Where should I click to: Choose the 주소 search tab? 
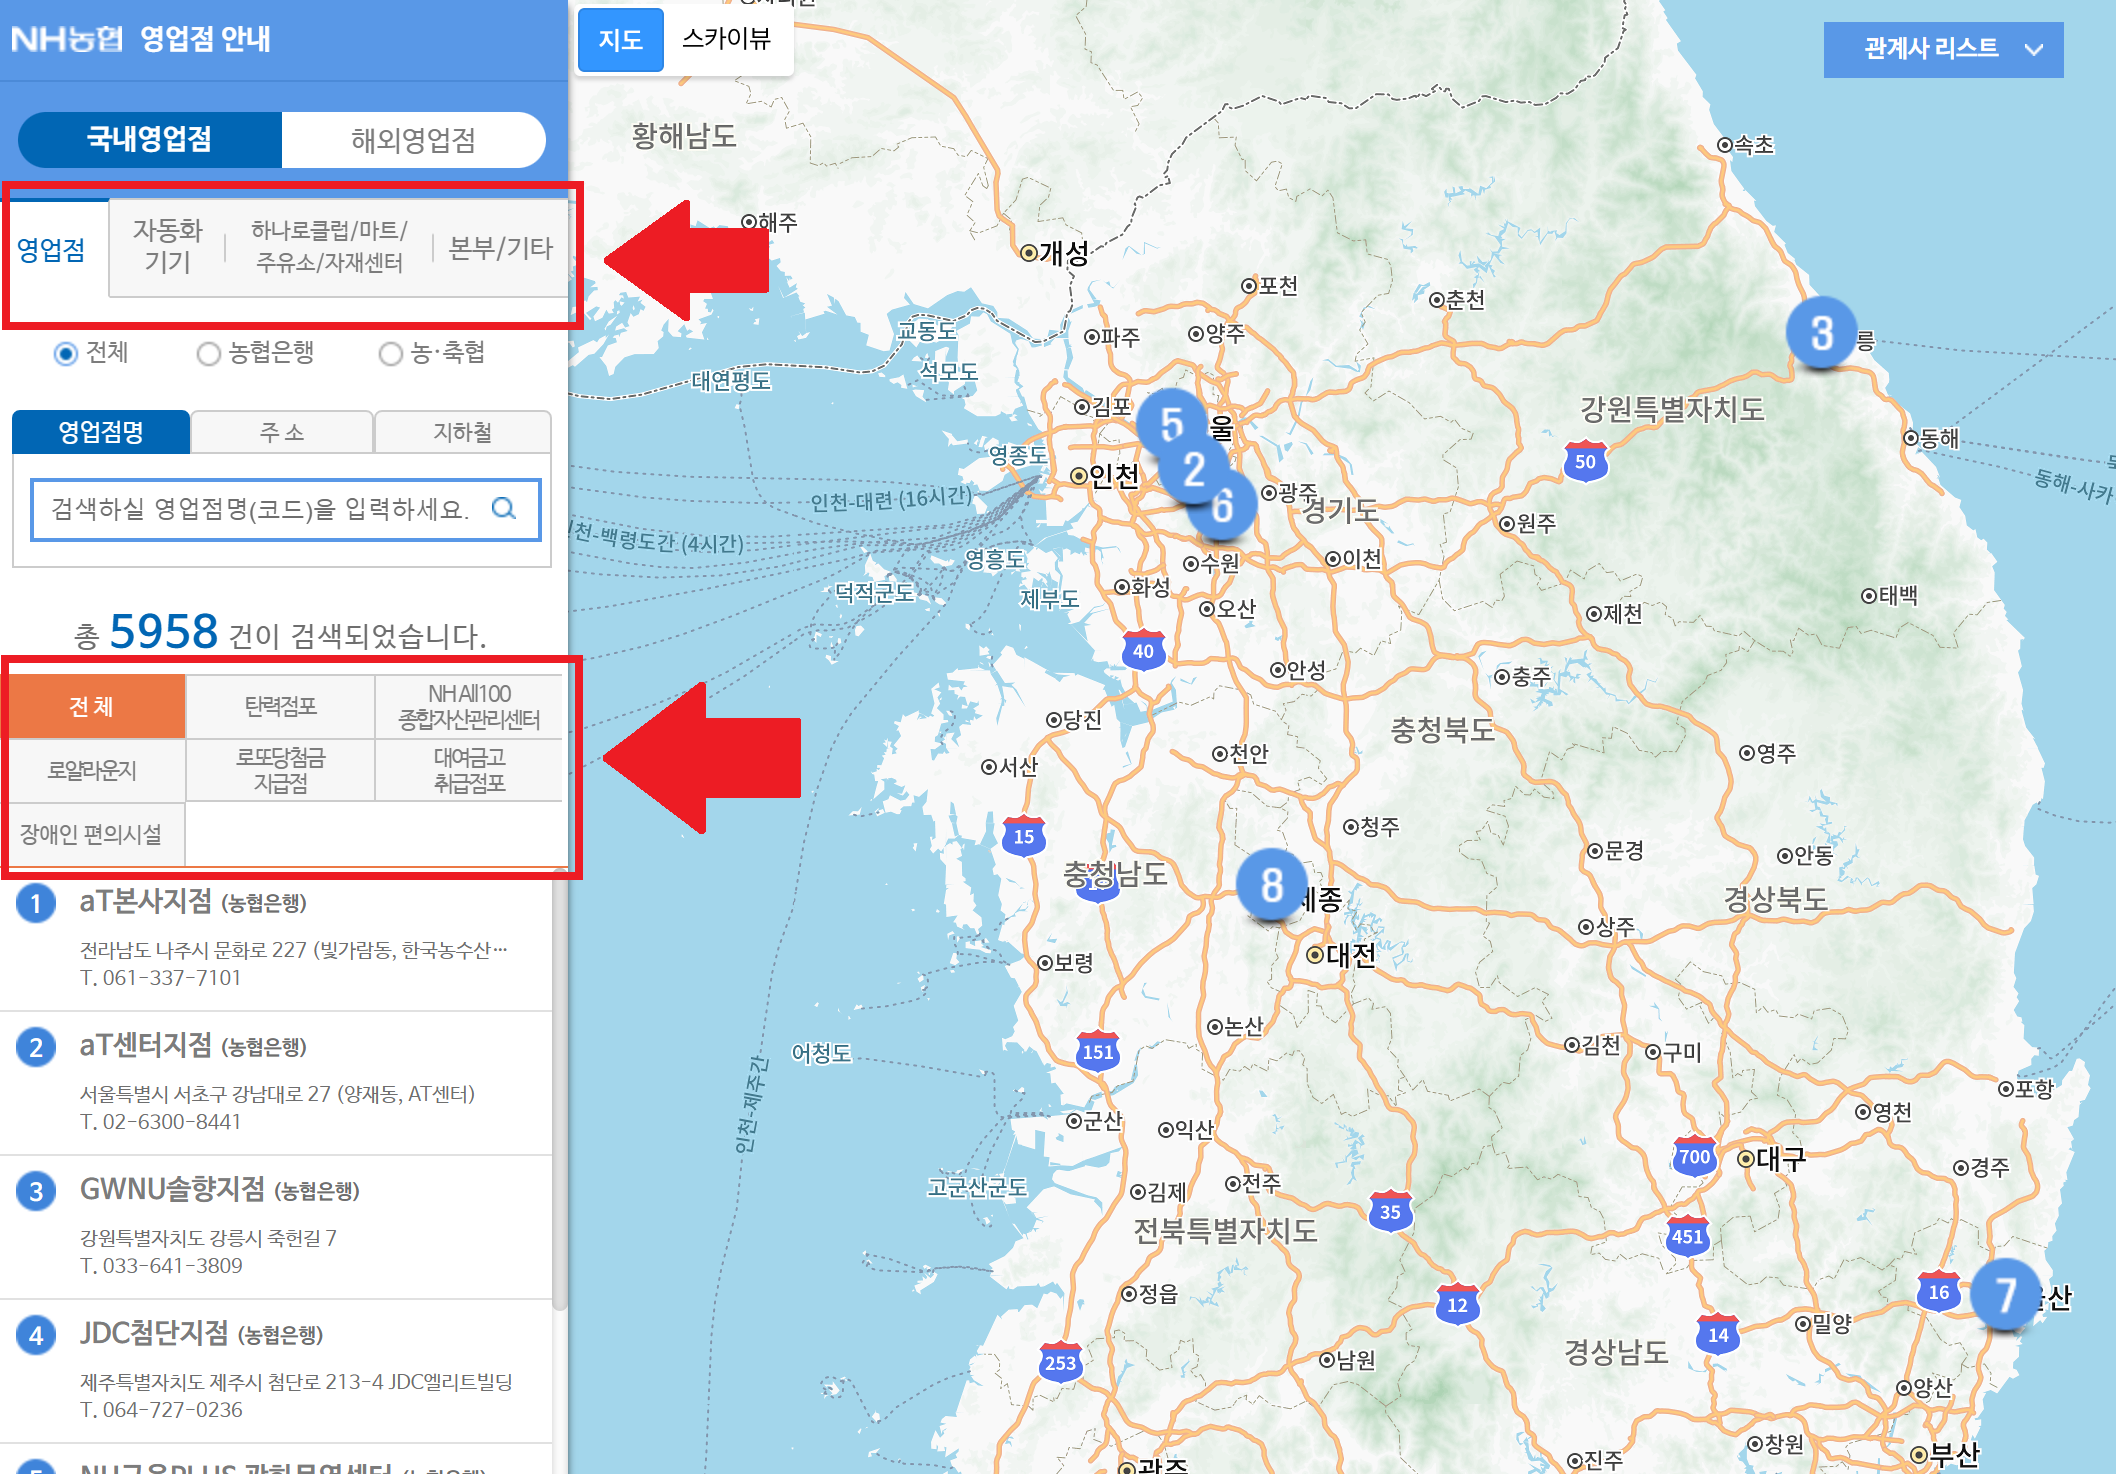(282, 432)
